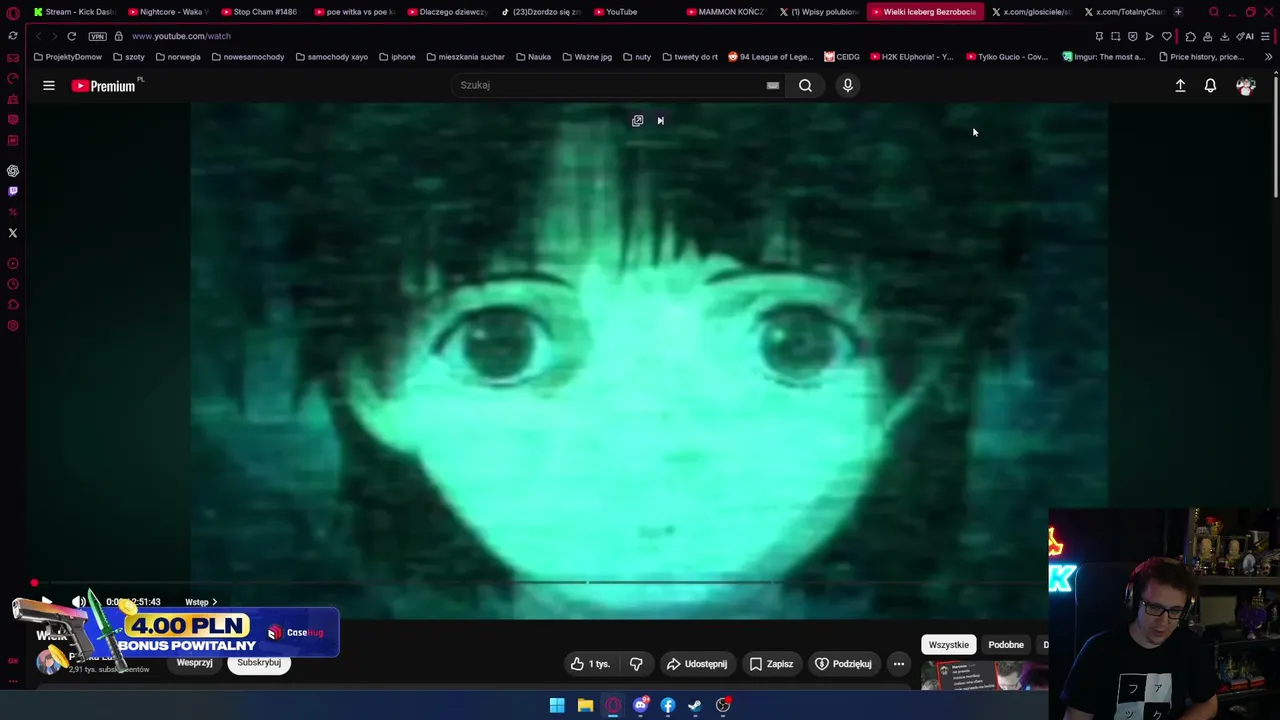
Task: Open a new browser tab
Action: tap(1178, 12)
